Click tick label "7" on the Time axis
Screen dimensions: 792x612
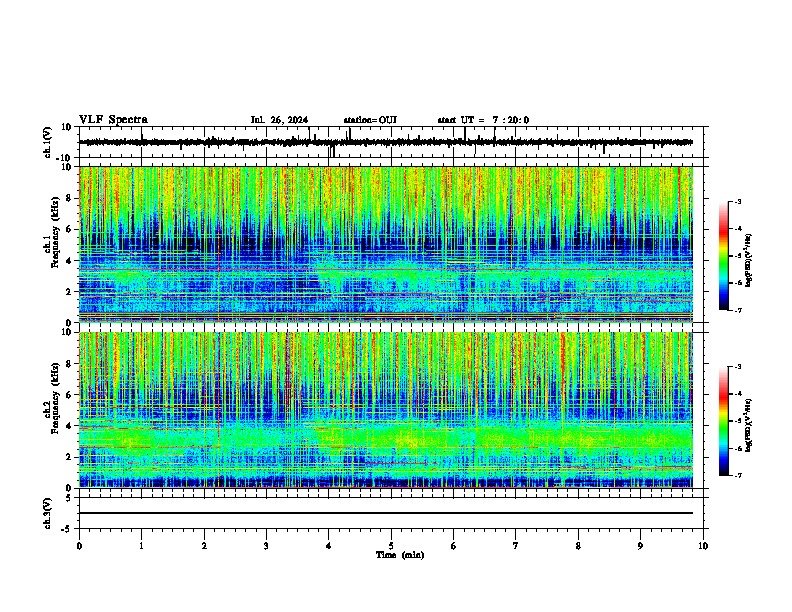pos(516,546)
